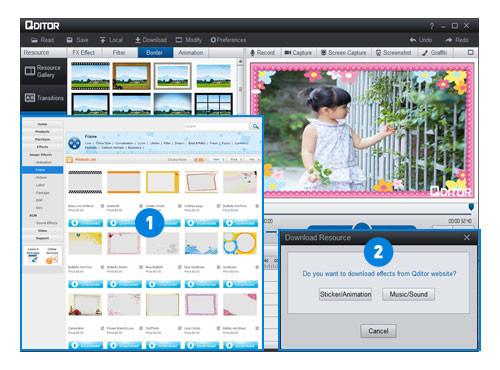This screenshot has width=500, height=370.
Task: Open Home in web shop sidebar
Action: coord(42,124)
